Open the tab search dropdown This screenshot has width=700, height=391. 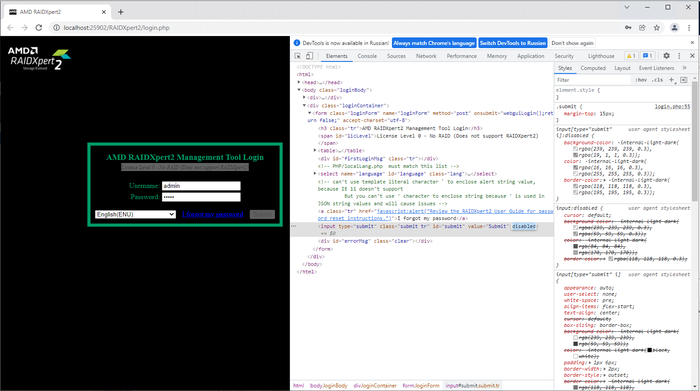[x=627, y=7]
